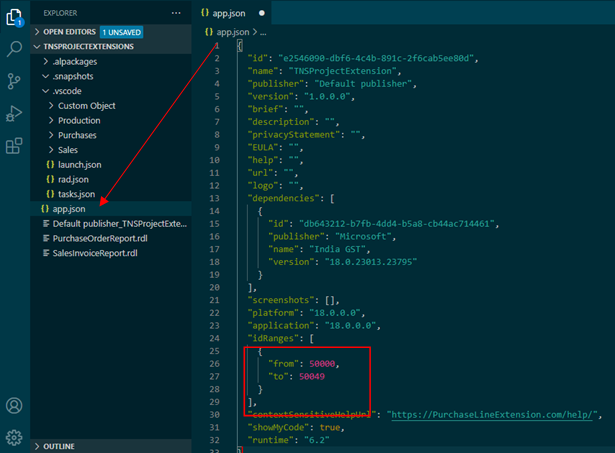Collapse the .snapshots folder
Image resolution: width=615 pixels, height=453 pixels.
click(x=45, y=76)
